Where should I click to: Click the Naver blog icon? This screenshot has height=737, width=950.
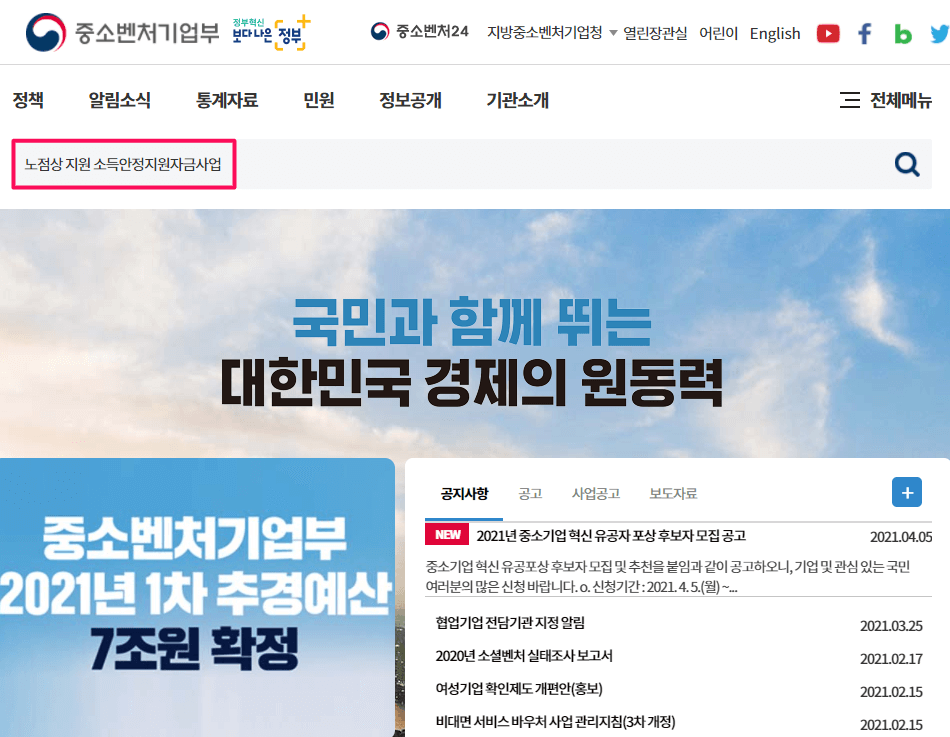(902, 33)
